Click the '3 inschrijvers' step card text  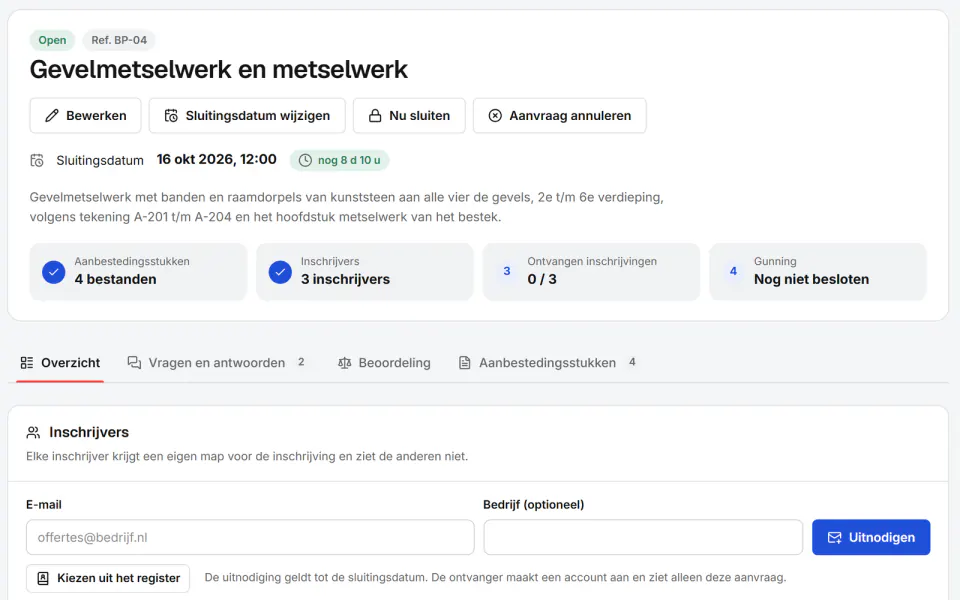[x=345, y=279]
